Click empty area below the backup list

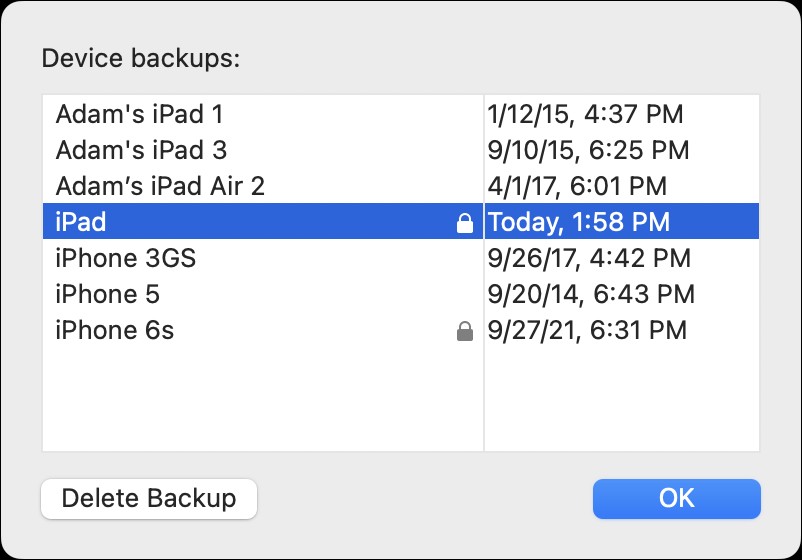[x=262, y=400]
